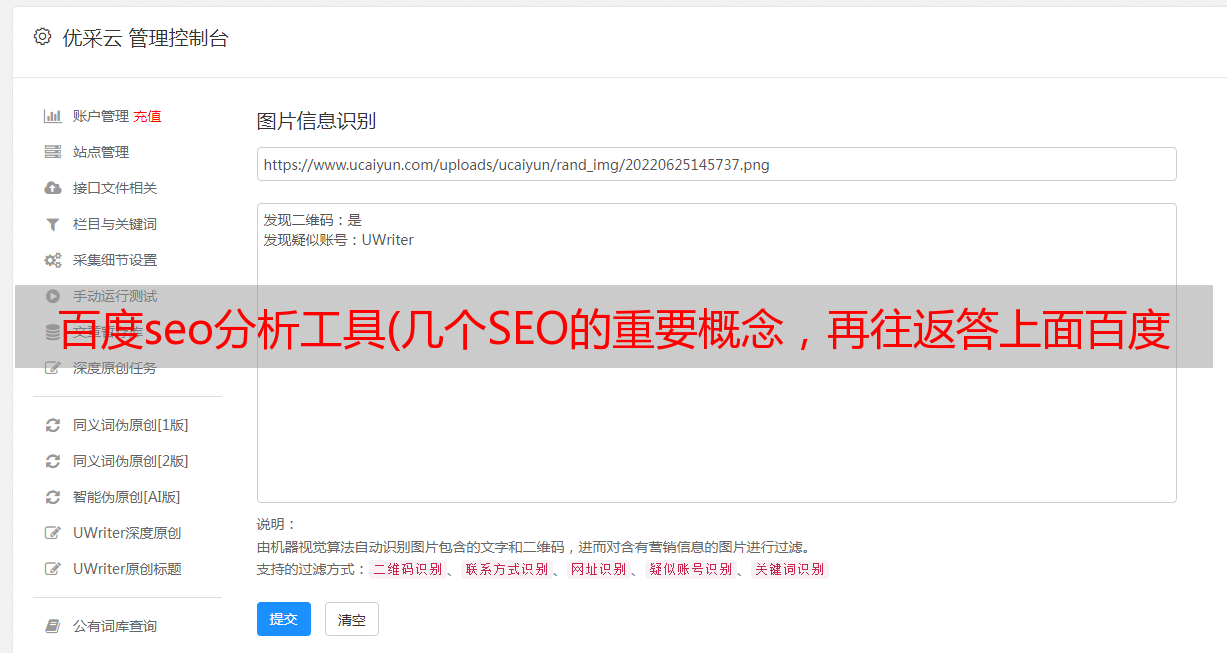Click the red 充值 link
The height and width of the screenshot is (653, 1227).
click(147, 116)
